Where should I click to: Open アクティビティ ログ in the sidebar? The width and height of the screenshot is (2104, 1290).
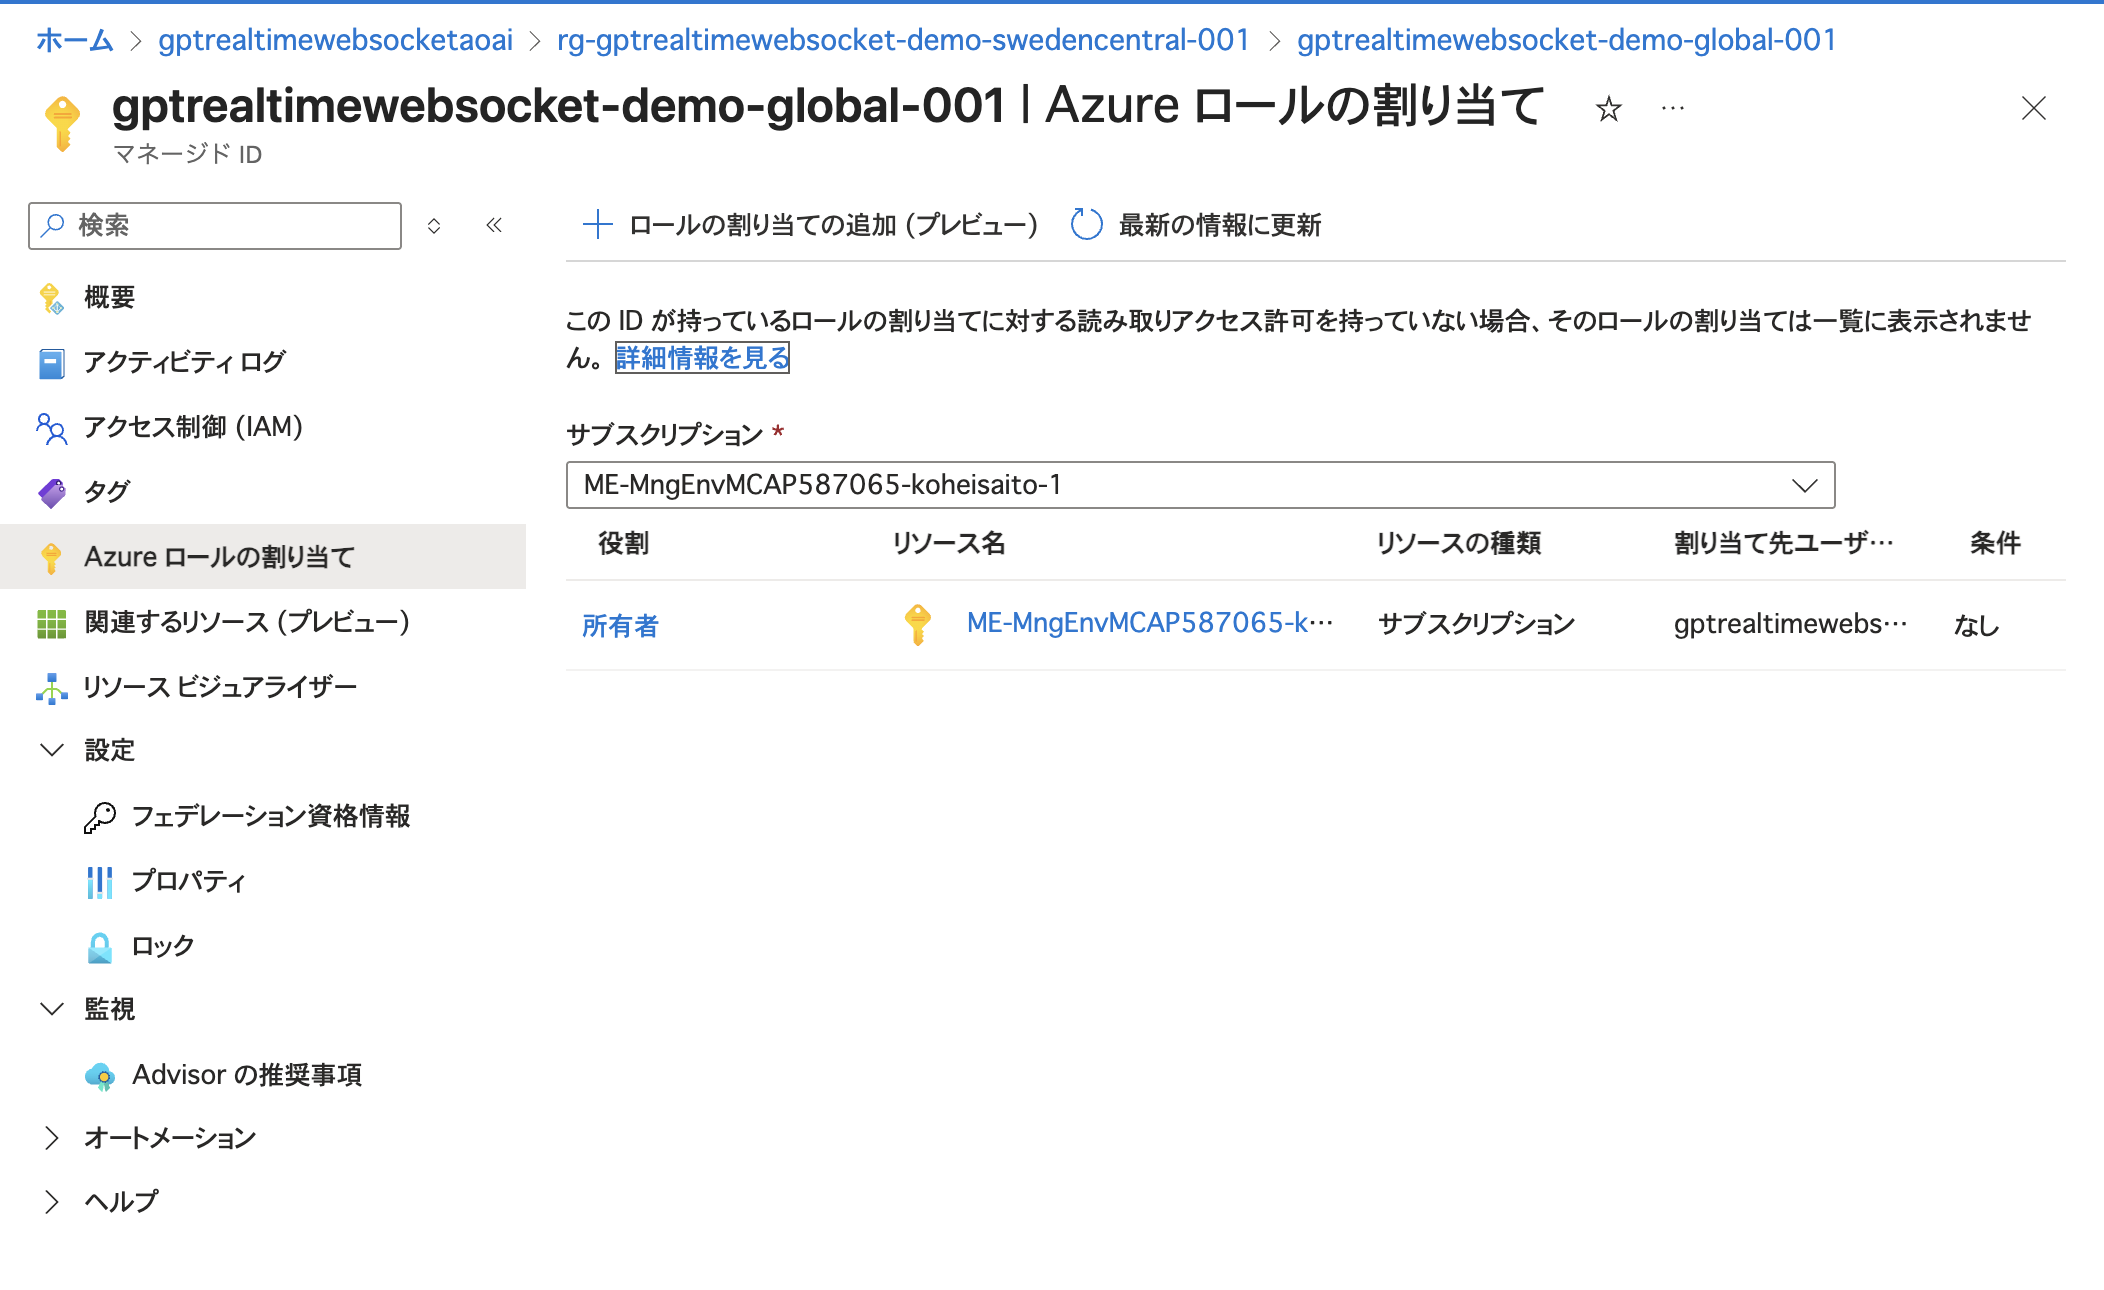(185, 361)
